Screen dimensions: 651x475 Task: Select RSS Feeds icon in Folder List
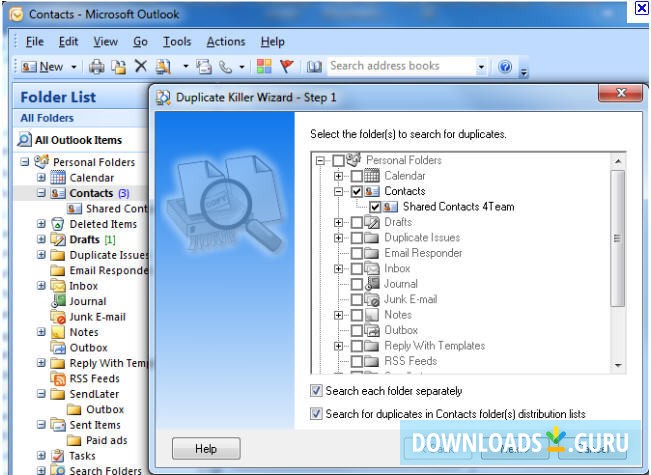[58, 378]
